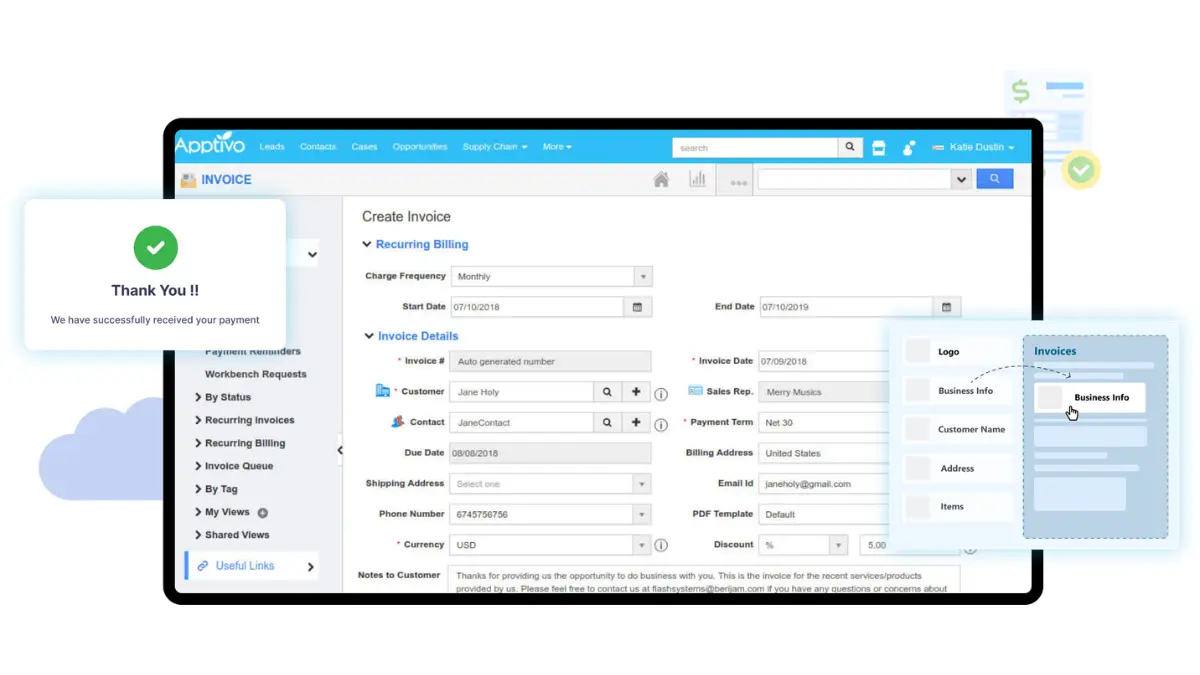Toggle the Business Info field in the Invoices panel
The height and width of the screenshot is (675, 1200).
tap(1089, 397)
